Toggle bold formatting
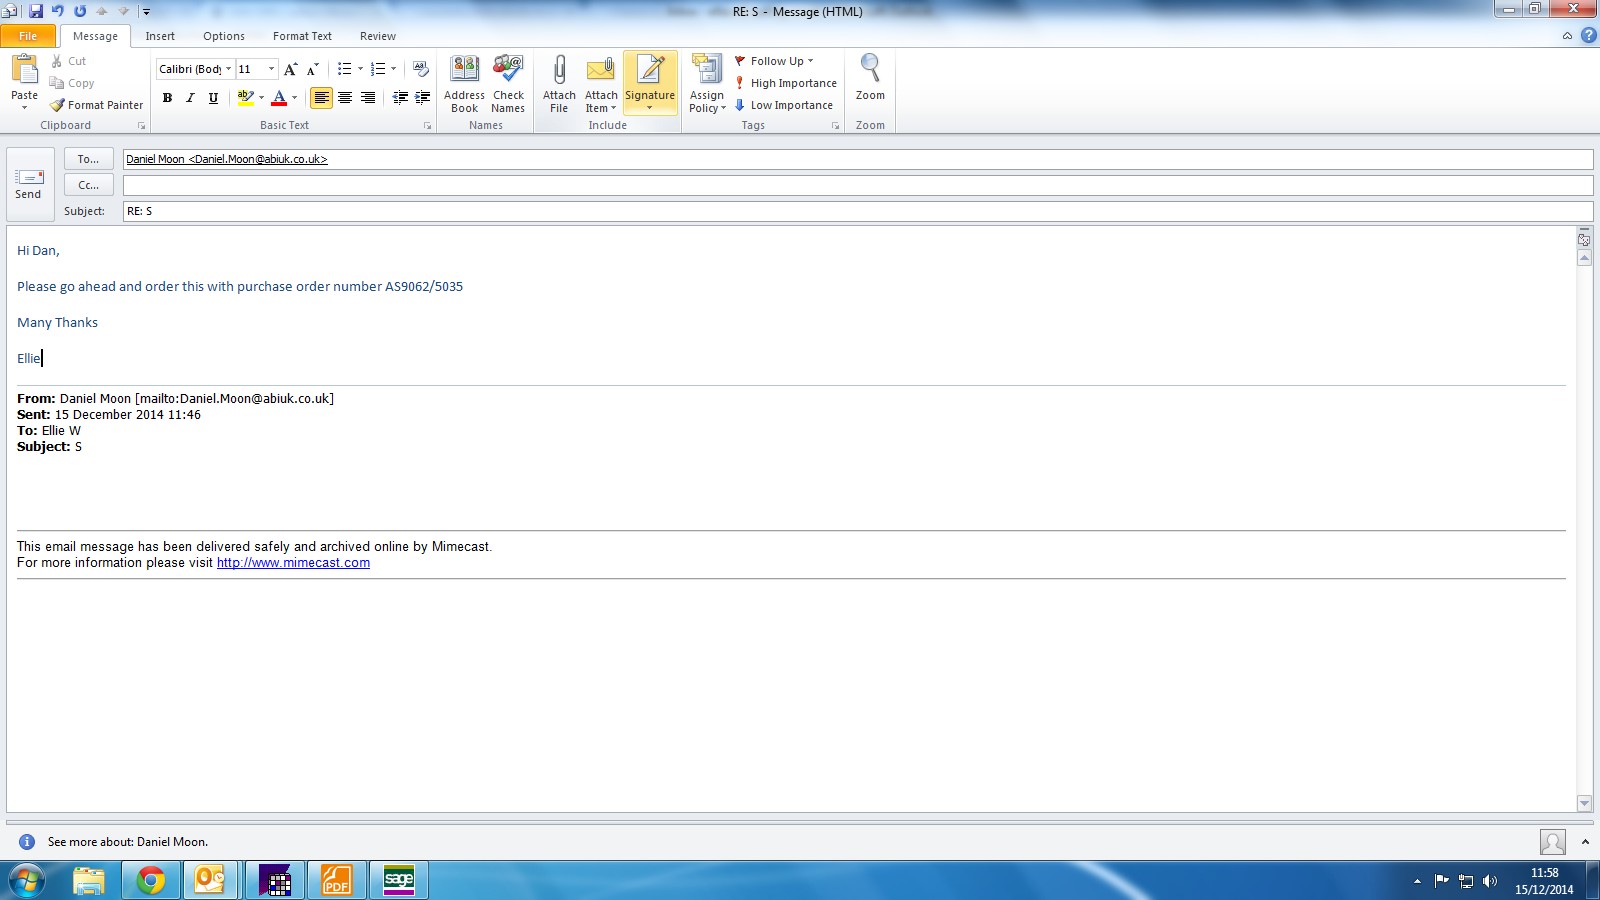Screen dimensions: 1600x900 tap(167, 98)
